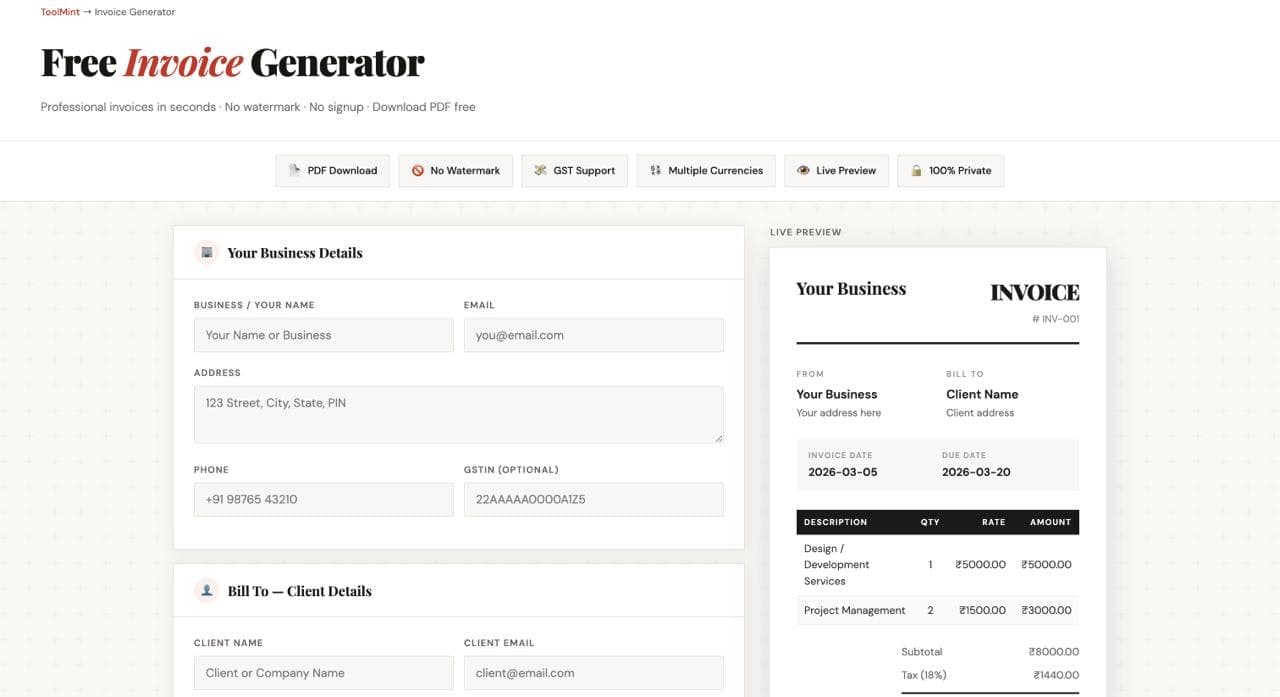The height and width of the screenshot is (697, 1280).
Task: Click the briefcase icon beside Your Business Details
Action: point(206,253)
